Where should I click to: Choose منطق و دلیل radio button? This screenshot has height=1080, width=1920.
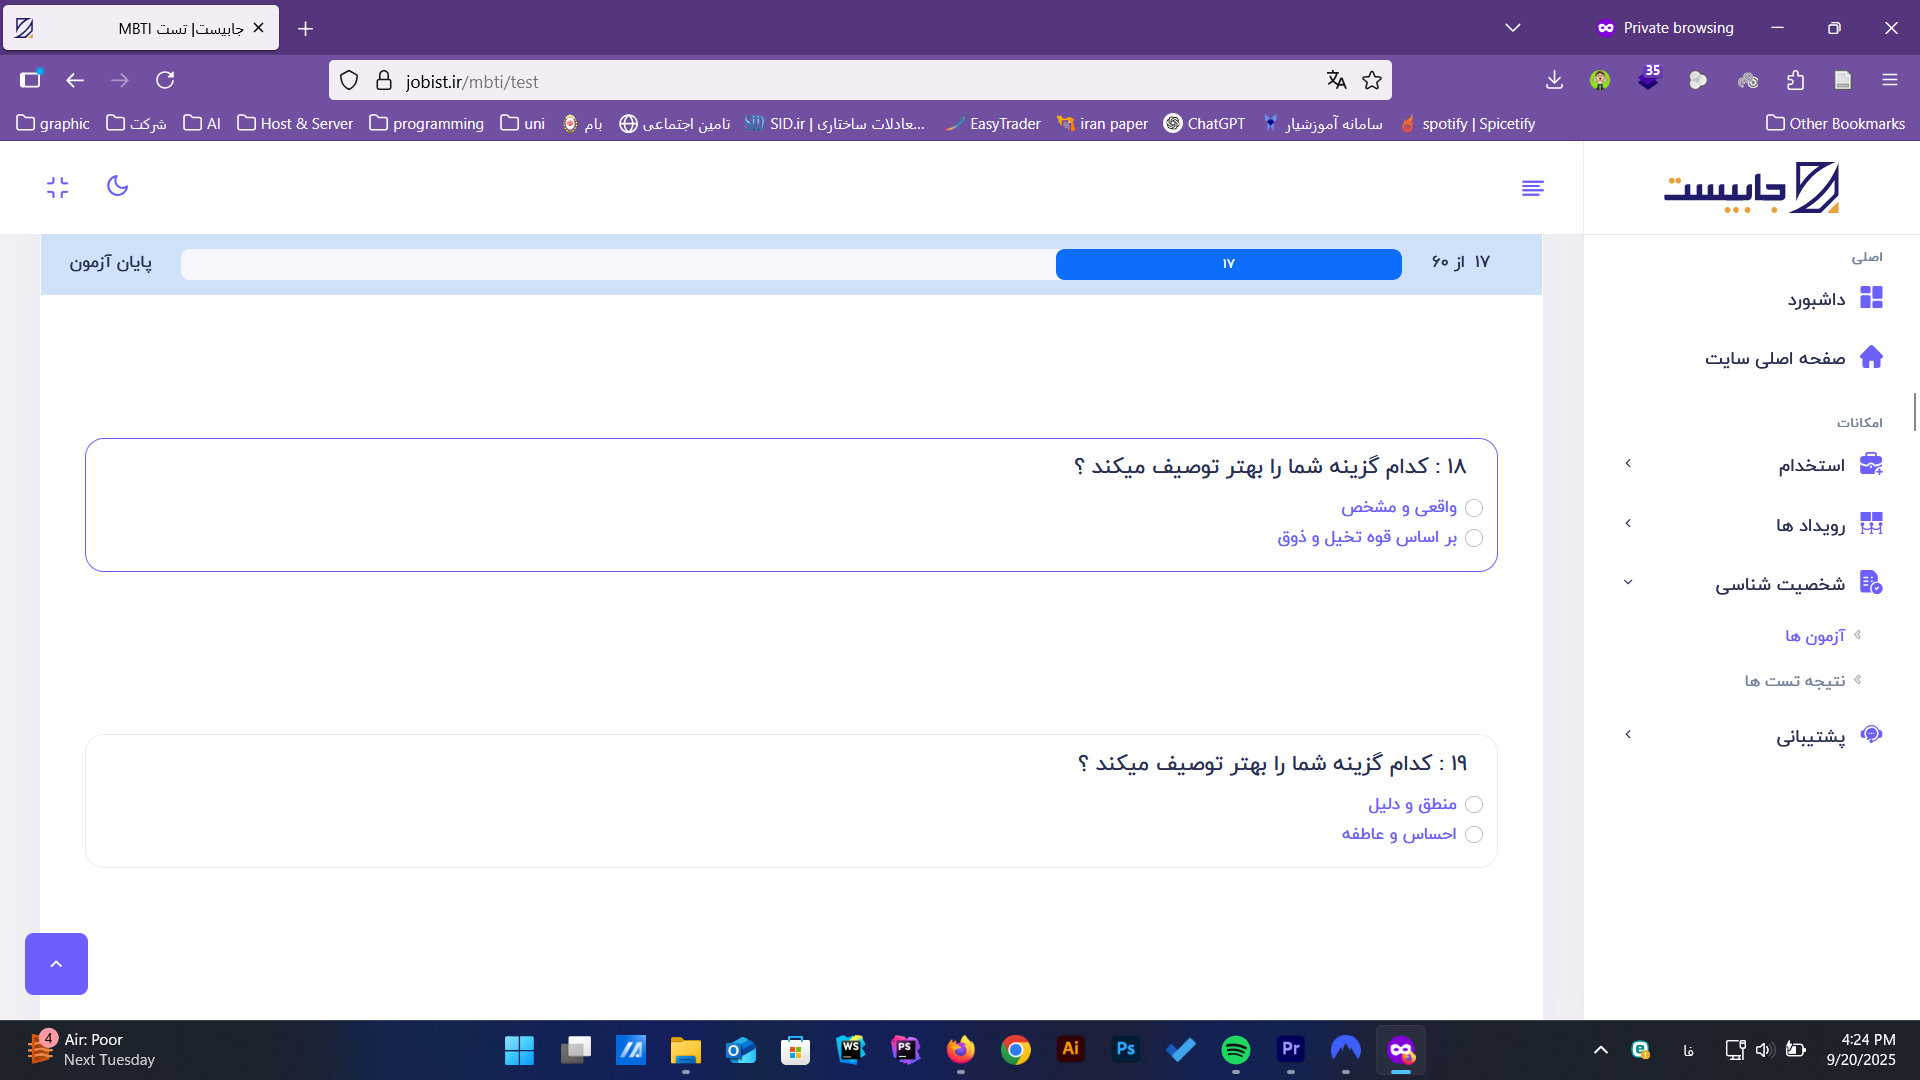(x=1474, y=805)
